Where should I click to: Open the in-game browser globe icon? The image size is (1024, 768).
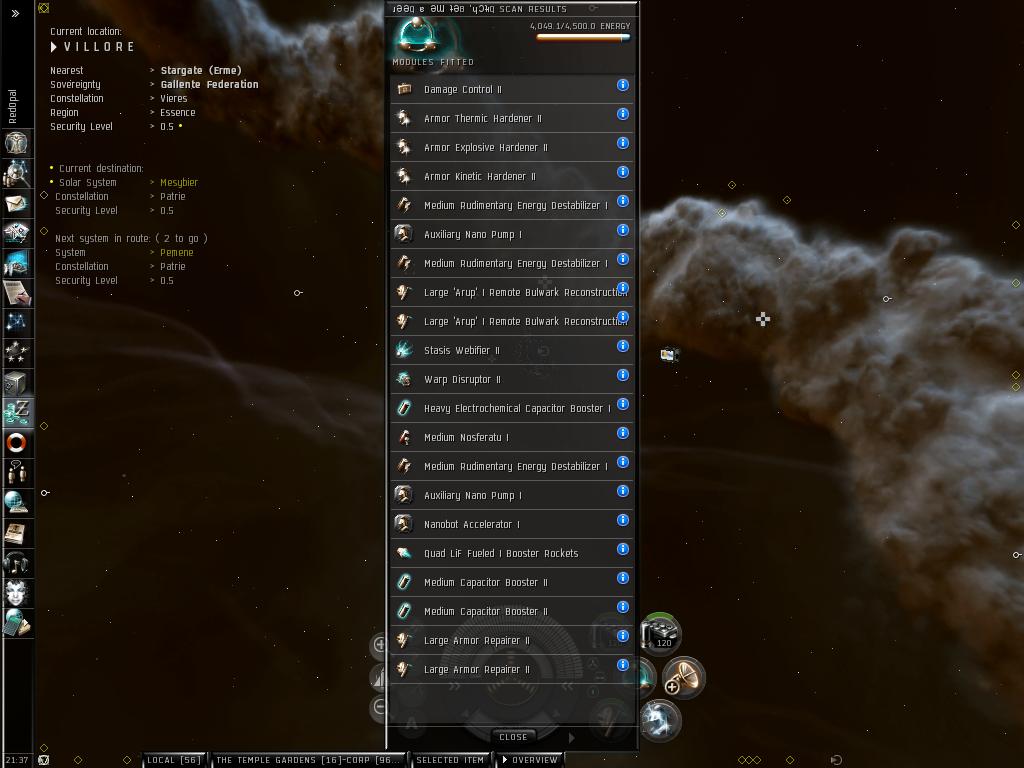(x=16, y=502)
